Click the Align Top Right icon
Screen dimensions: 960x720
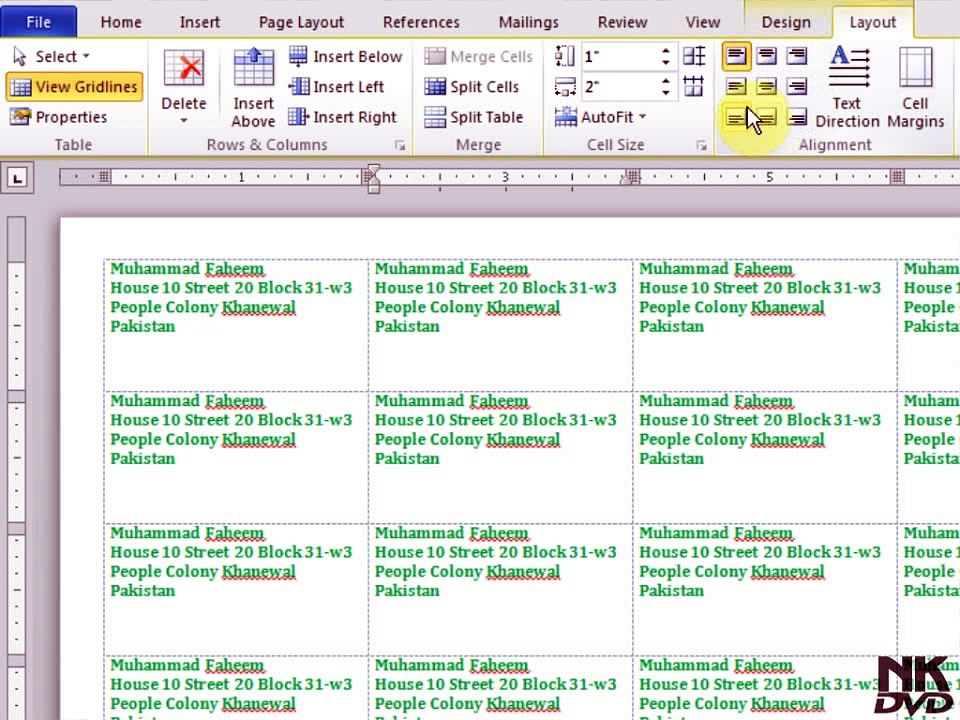[x=796, y=56]
